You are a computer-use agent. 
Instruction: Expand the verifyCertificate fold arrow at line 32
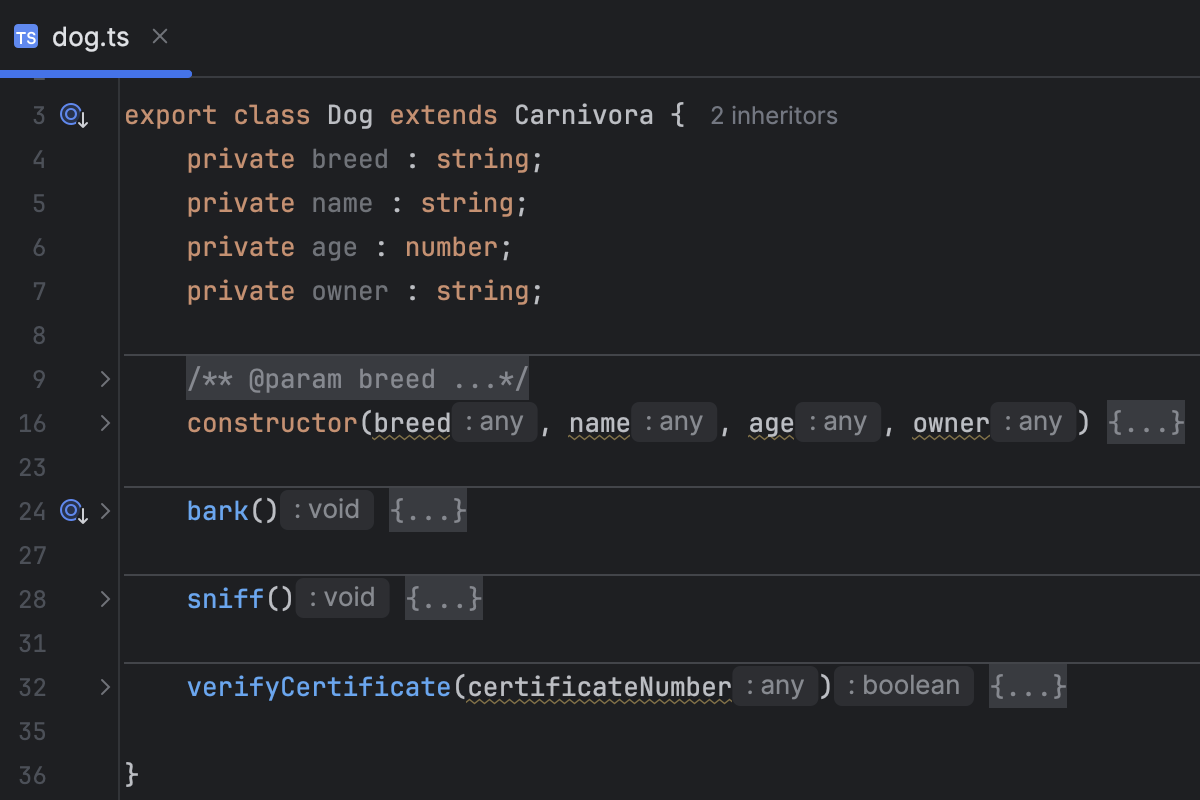tap(104, 687)
